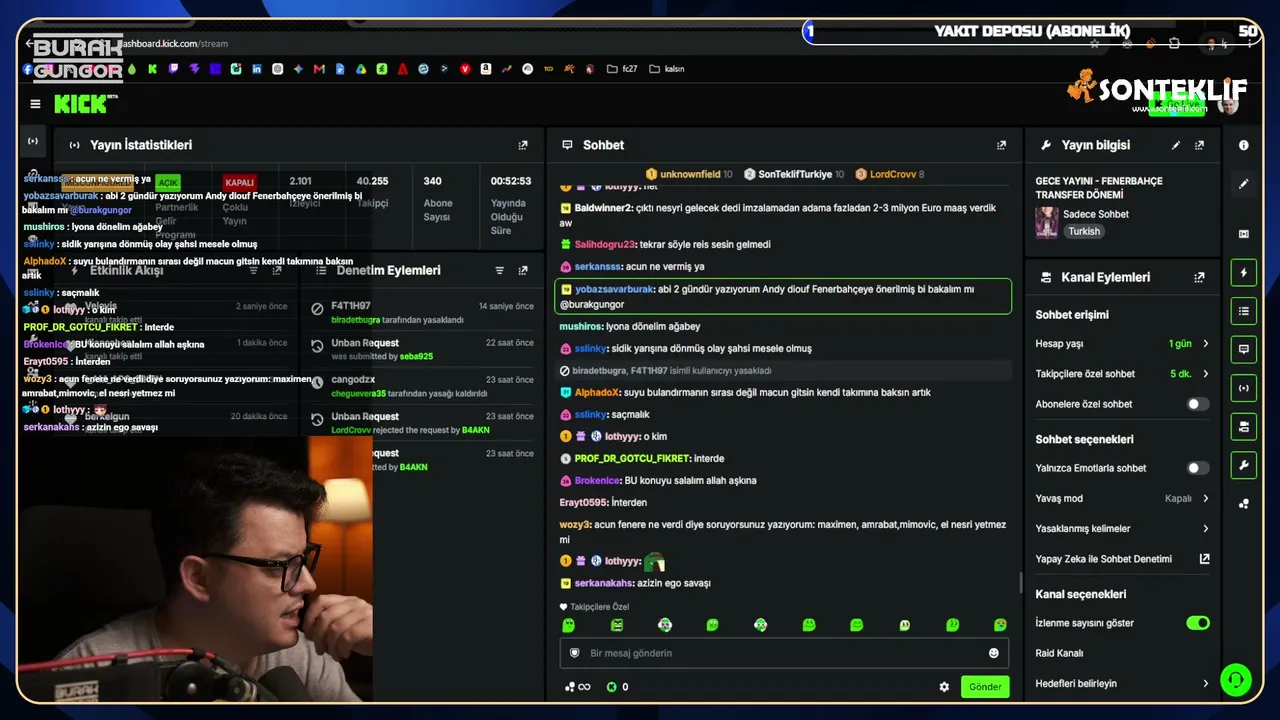Click the Gönder send button
Viewport: 1280px width, 720px height.
coord(985,687)
